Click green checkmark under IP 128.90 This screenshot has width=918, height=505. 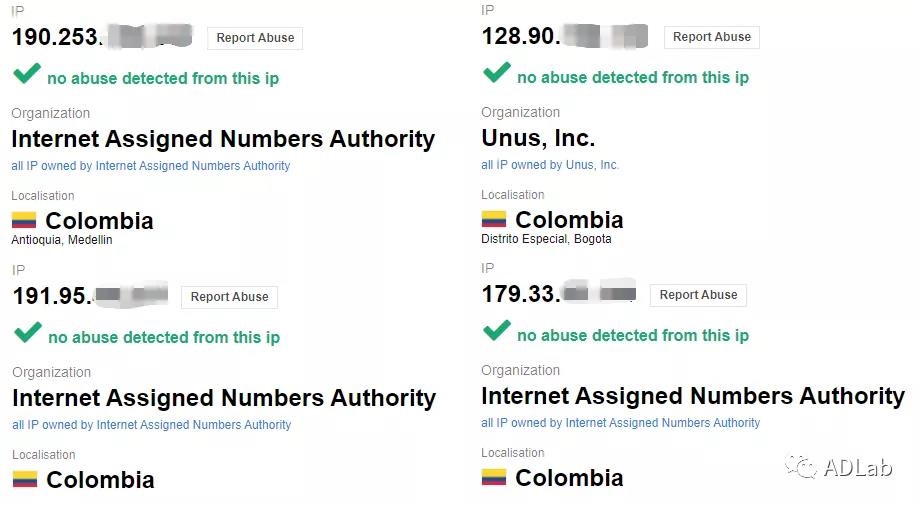(x=497, y=72)
